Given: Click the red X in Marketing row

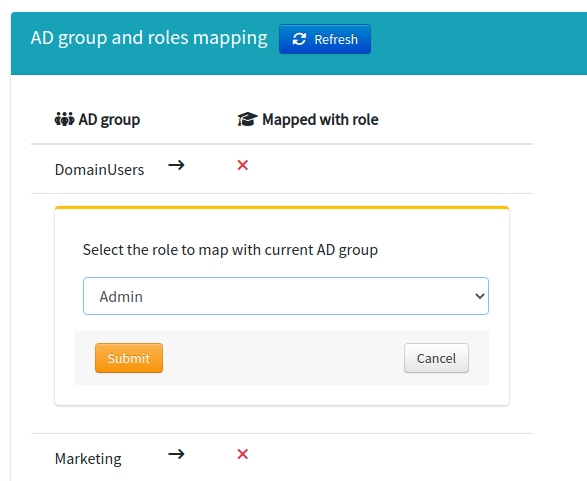Looking at the screenshot, I should tap(243, 454).
